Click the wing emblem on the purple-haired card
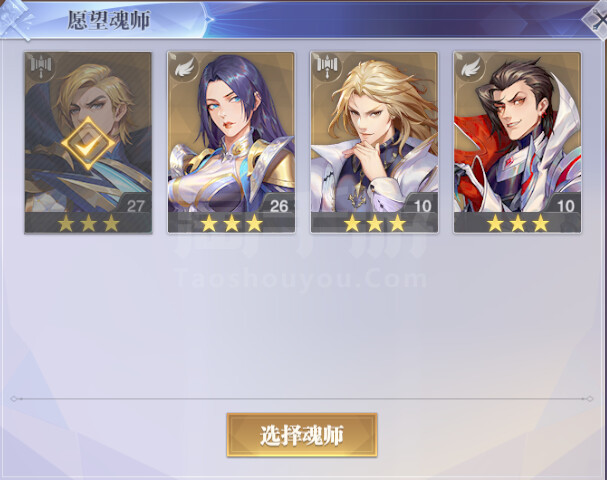607x480 pixels. coord(184,67)
